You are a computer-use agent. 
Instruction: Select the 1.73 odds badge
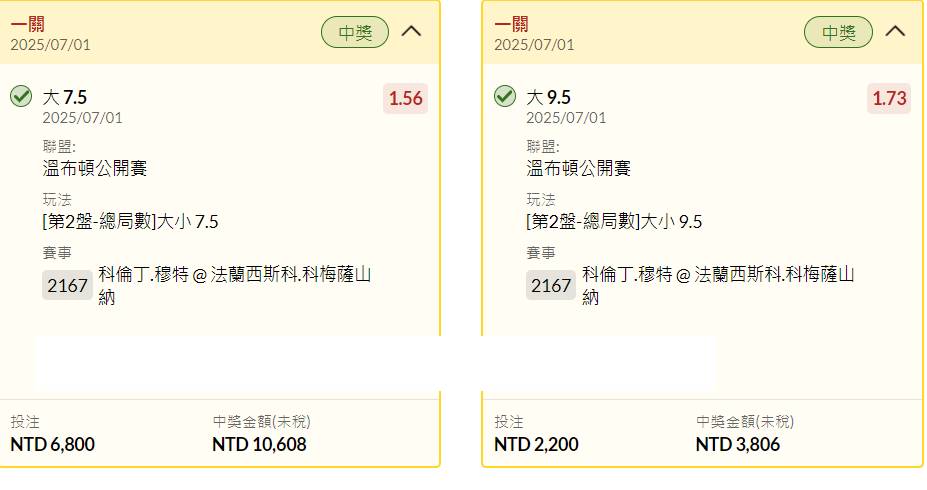coord(889,98)
